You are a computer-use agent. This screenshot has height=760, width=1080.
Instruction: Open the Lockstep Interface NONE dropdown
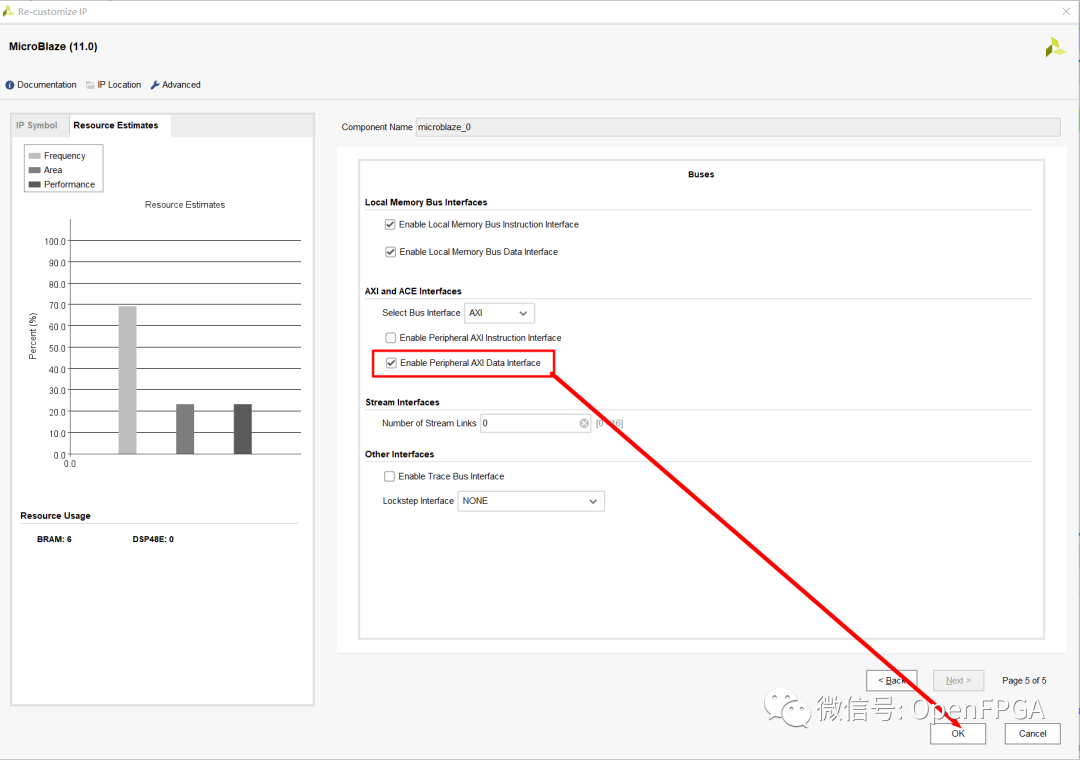tap(531, 501)
